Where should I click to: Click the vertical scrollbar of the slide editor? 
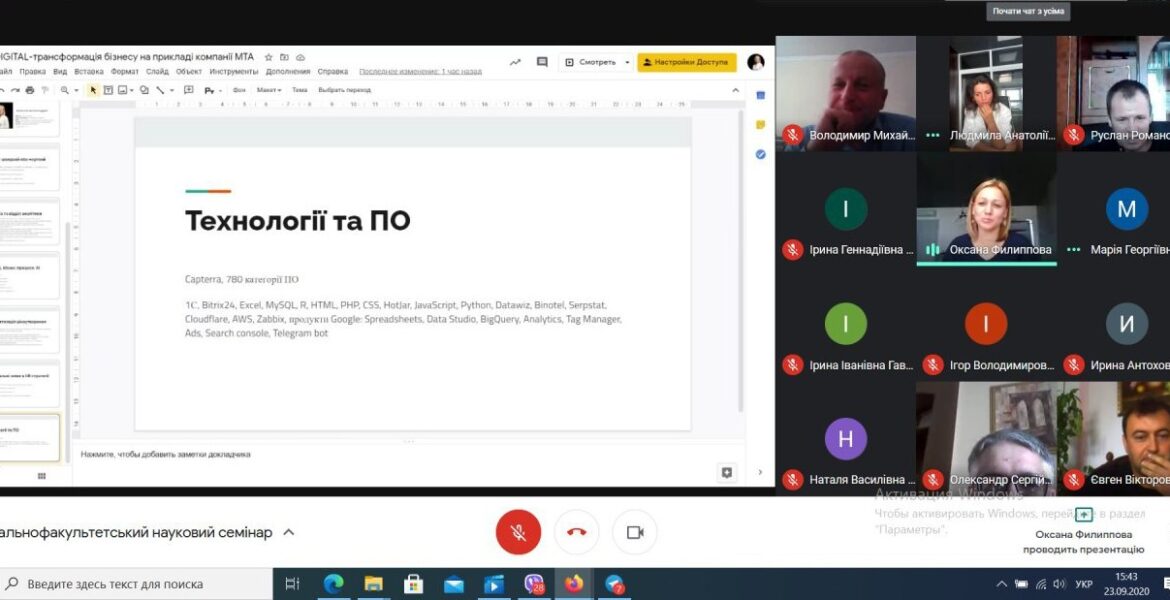click(741, 261)
